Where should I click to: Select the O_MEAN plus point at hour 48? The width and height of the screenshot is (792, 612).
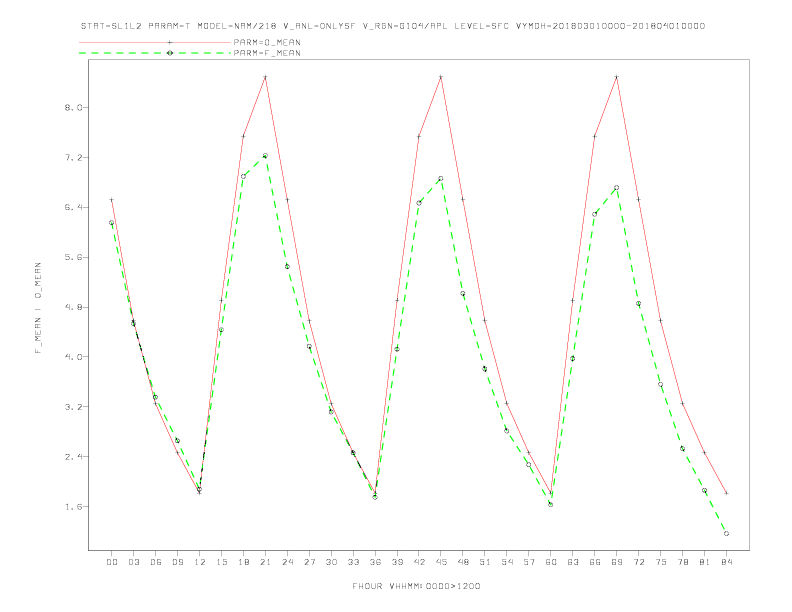[x=463, y=199]
